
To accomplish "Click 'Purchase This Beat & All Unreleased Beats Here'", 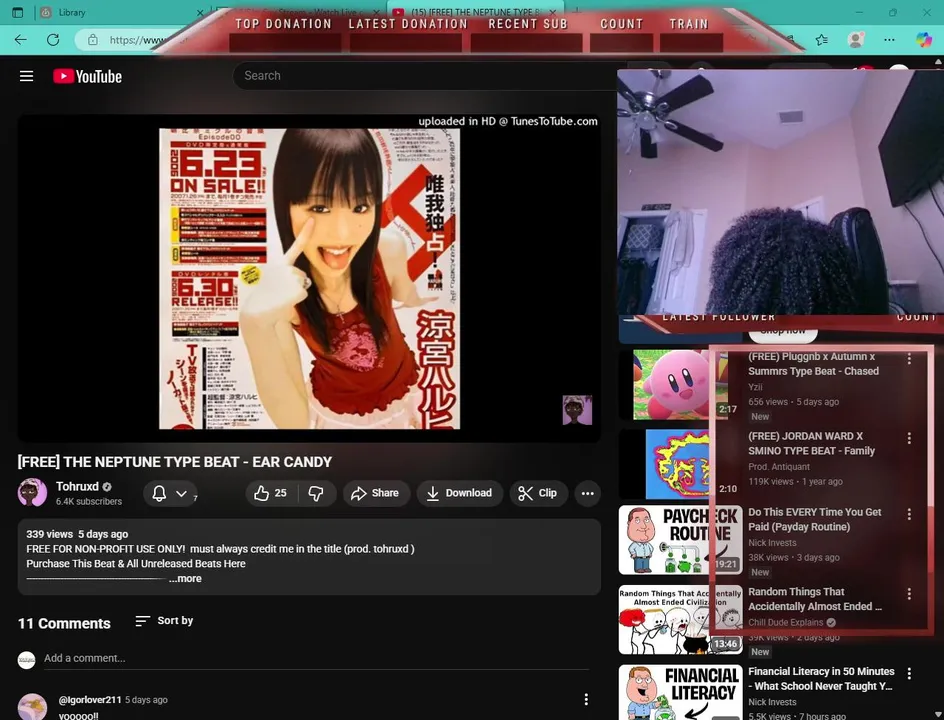I will (136, 563).
